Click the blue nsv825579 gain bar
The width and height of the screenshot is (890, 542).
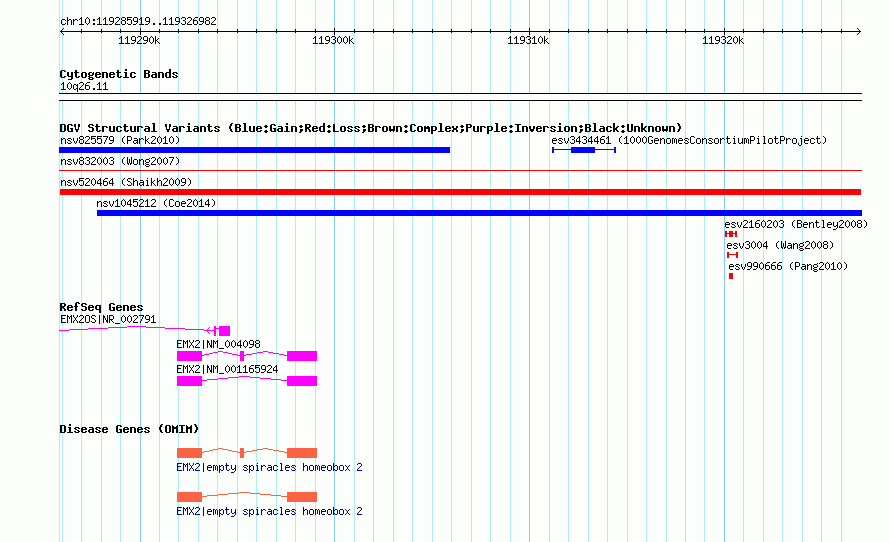255,150
